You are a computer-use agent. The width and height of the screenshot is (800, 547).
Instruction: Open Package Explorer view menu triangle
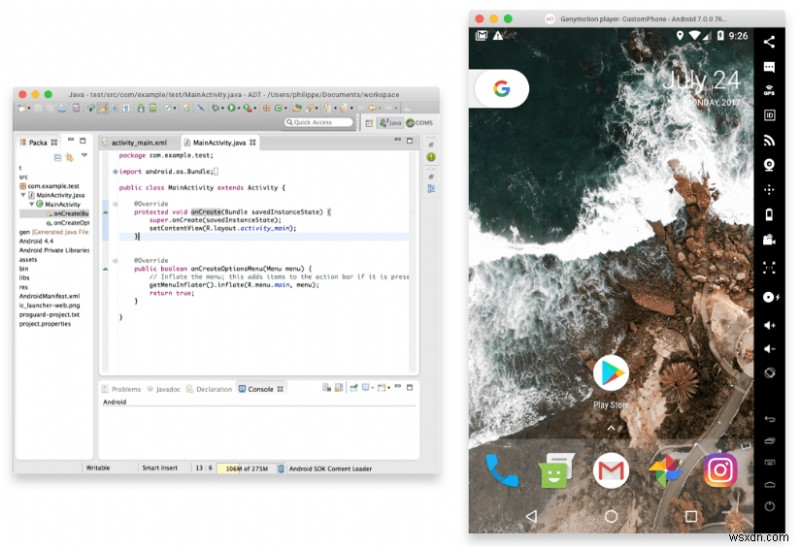[84, 155]
